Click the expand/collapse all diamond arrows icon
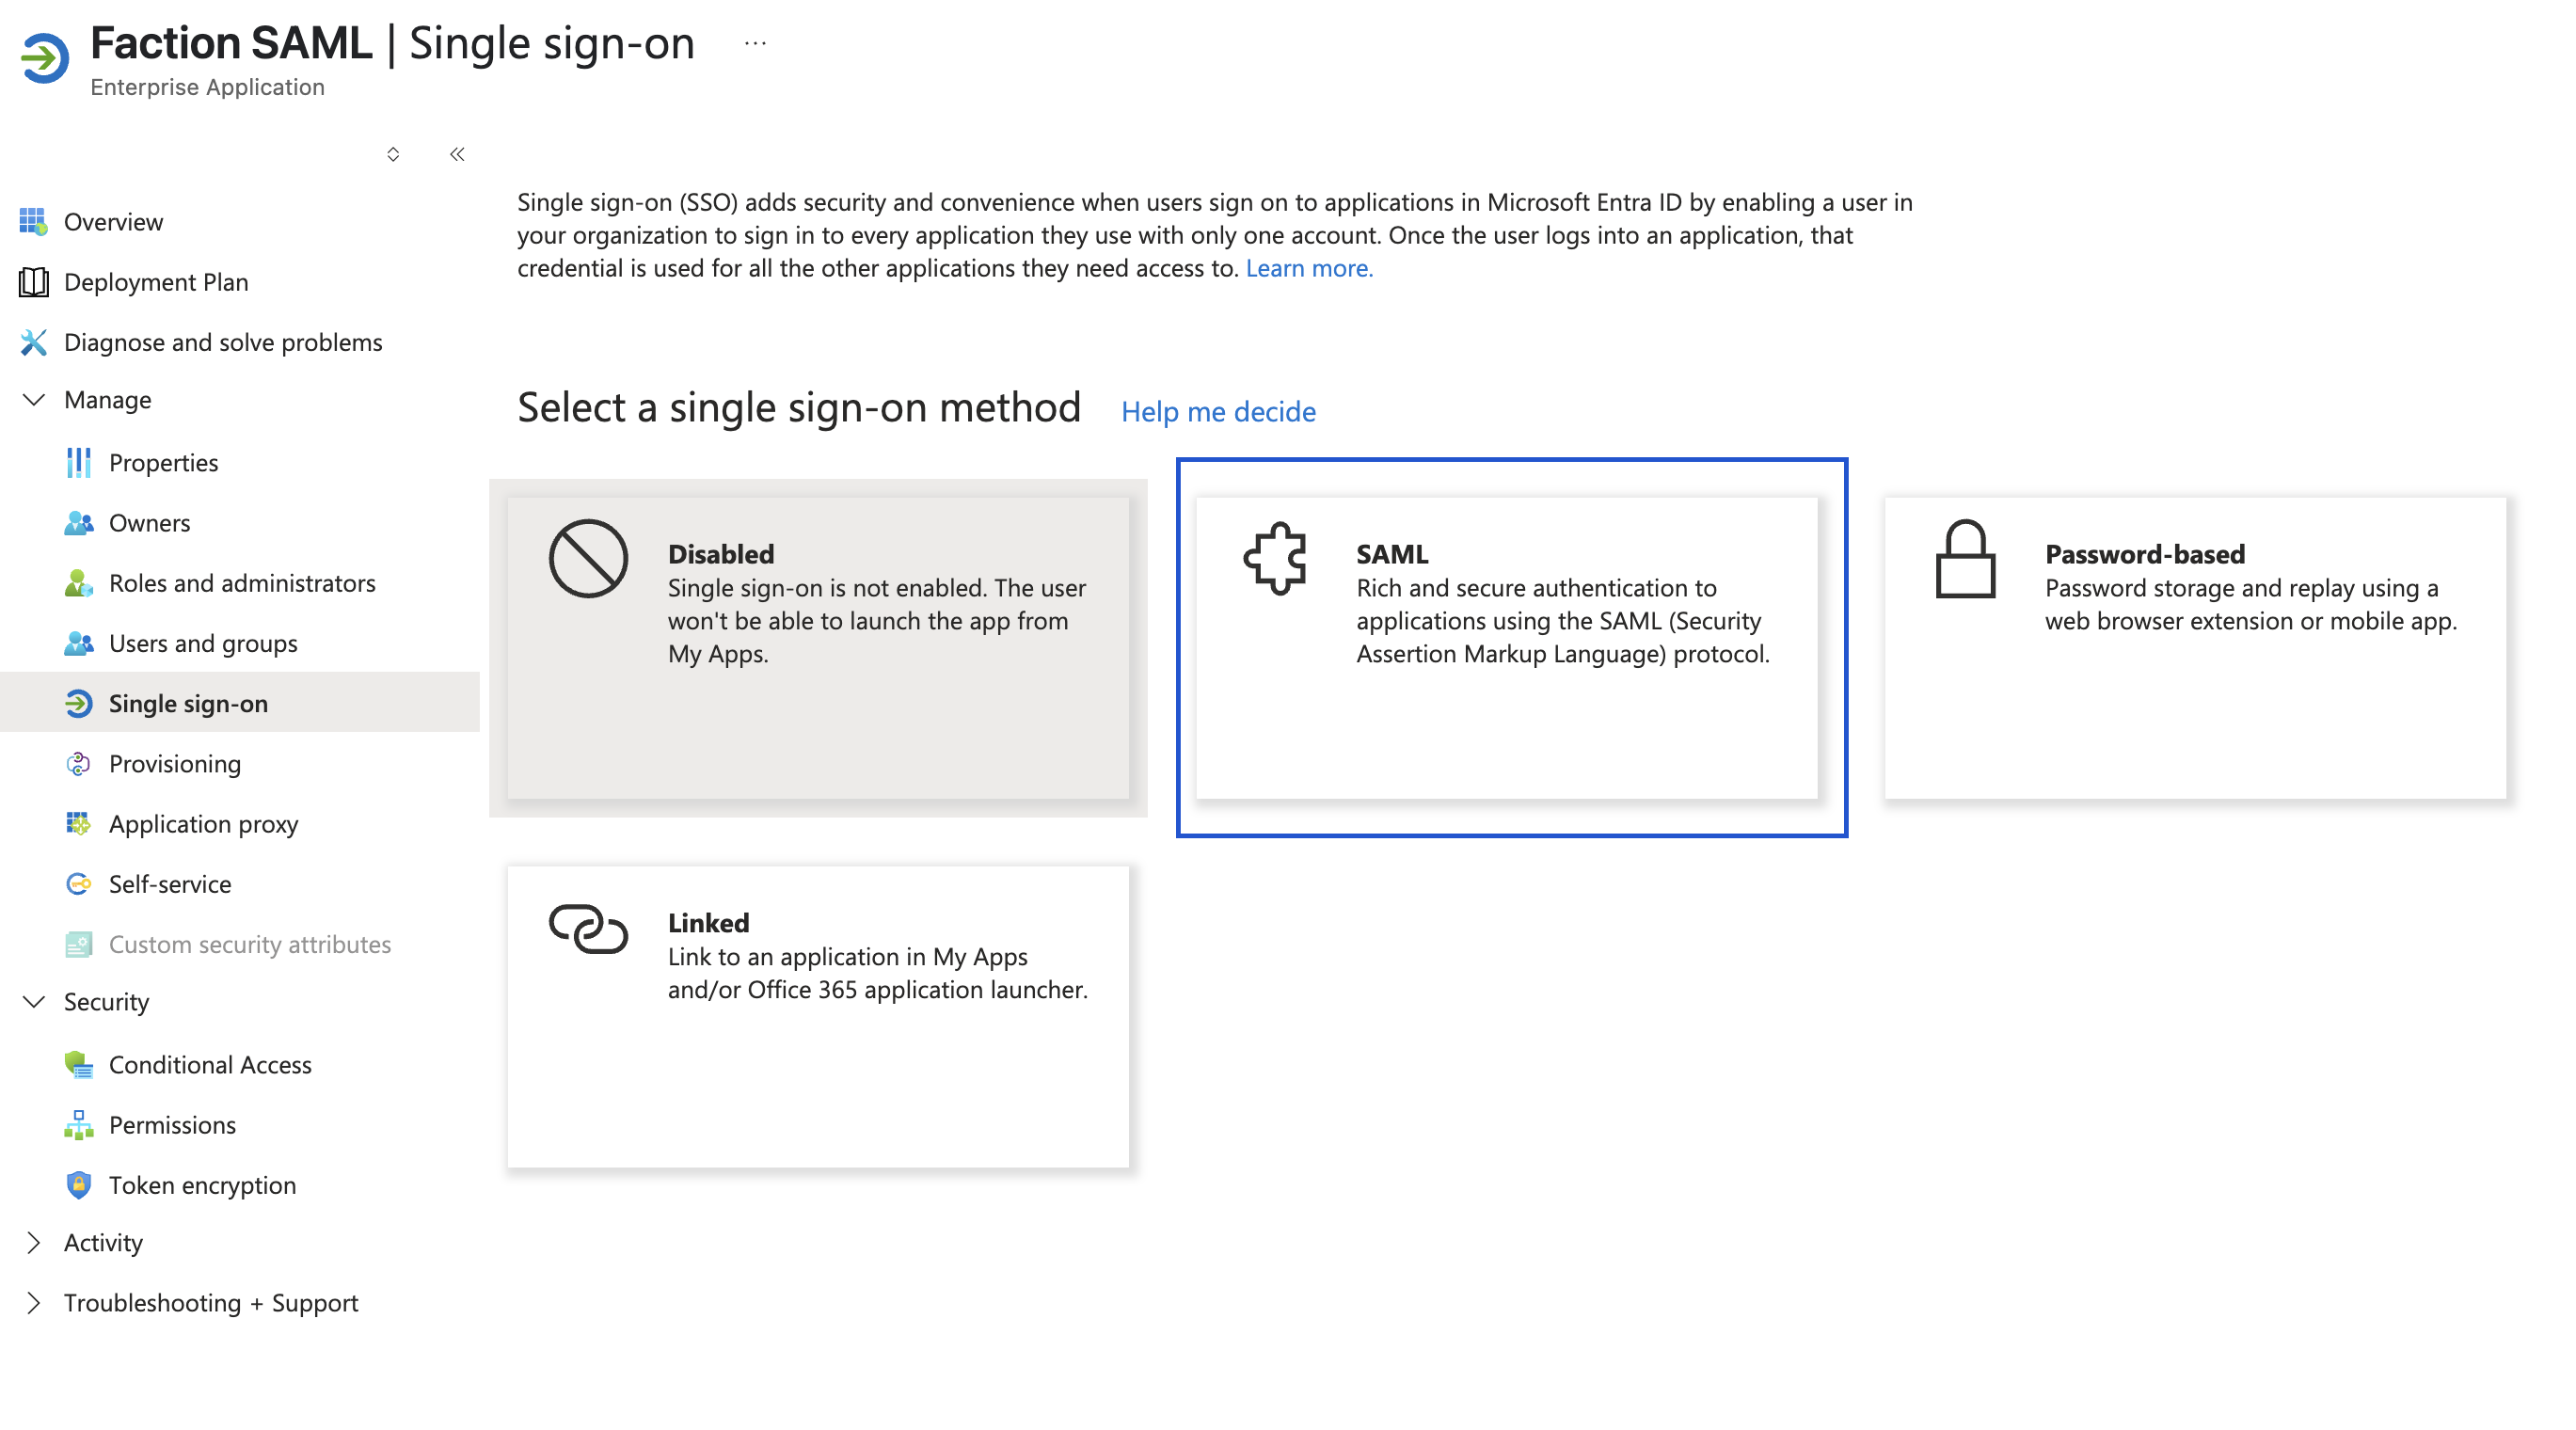The width and height of the screenshot is (2576, 1430). (393, 154)
